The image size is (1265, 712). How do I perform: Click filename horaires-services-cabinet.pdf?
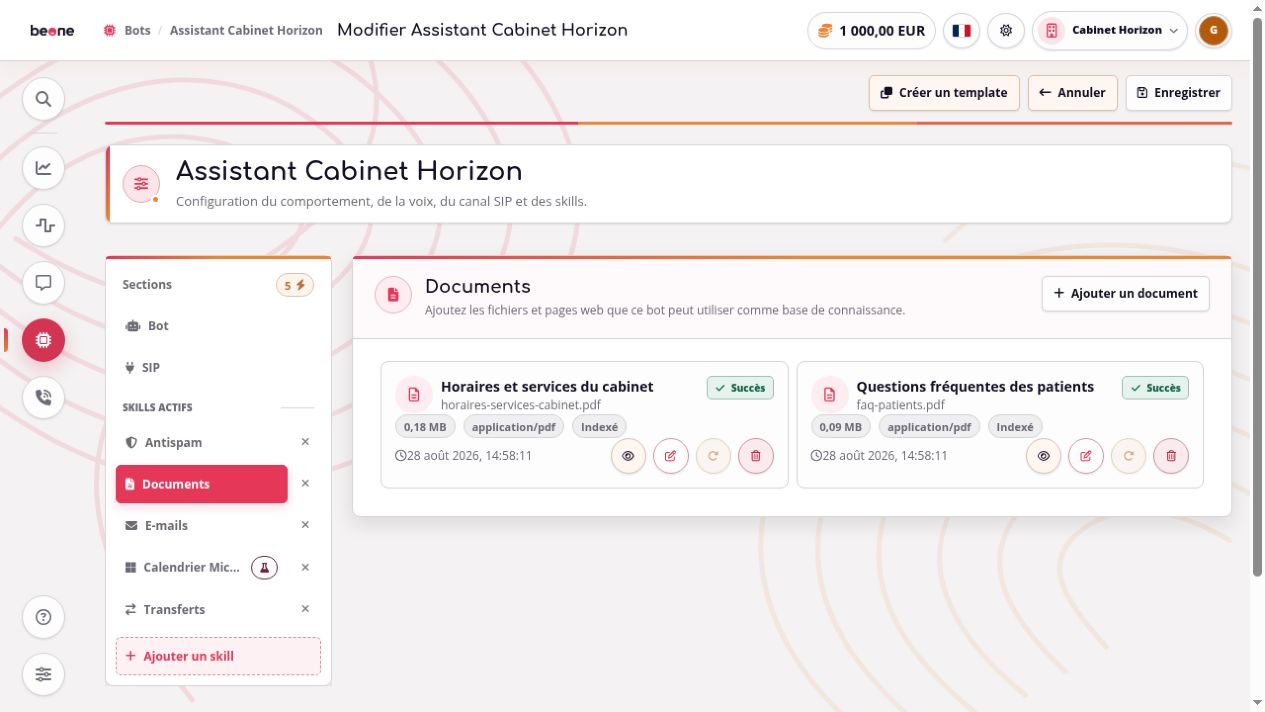tap(521, 405)
